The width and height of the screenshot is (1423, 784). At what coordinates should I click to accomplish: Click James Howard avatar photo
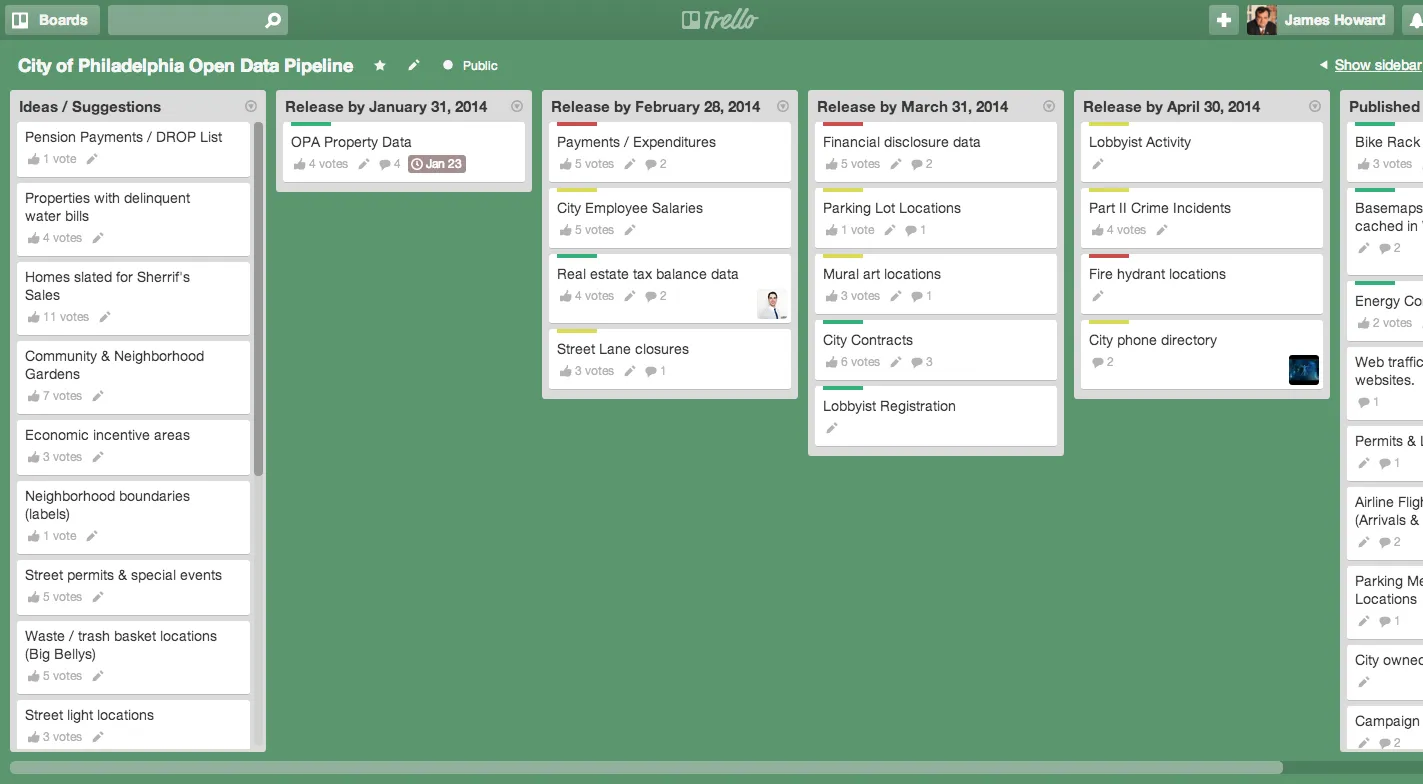[x=1262, y=20]
